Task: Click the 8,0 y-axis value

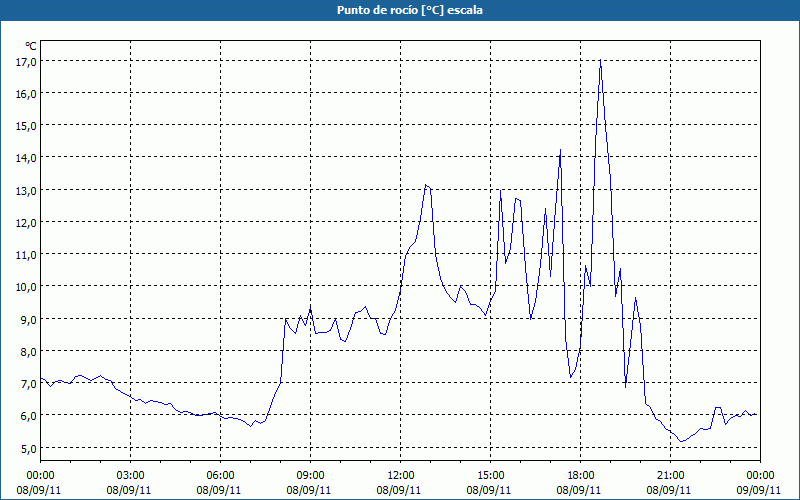Action: point(28,352)
